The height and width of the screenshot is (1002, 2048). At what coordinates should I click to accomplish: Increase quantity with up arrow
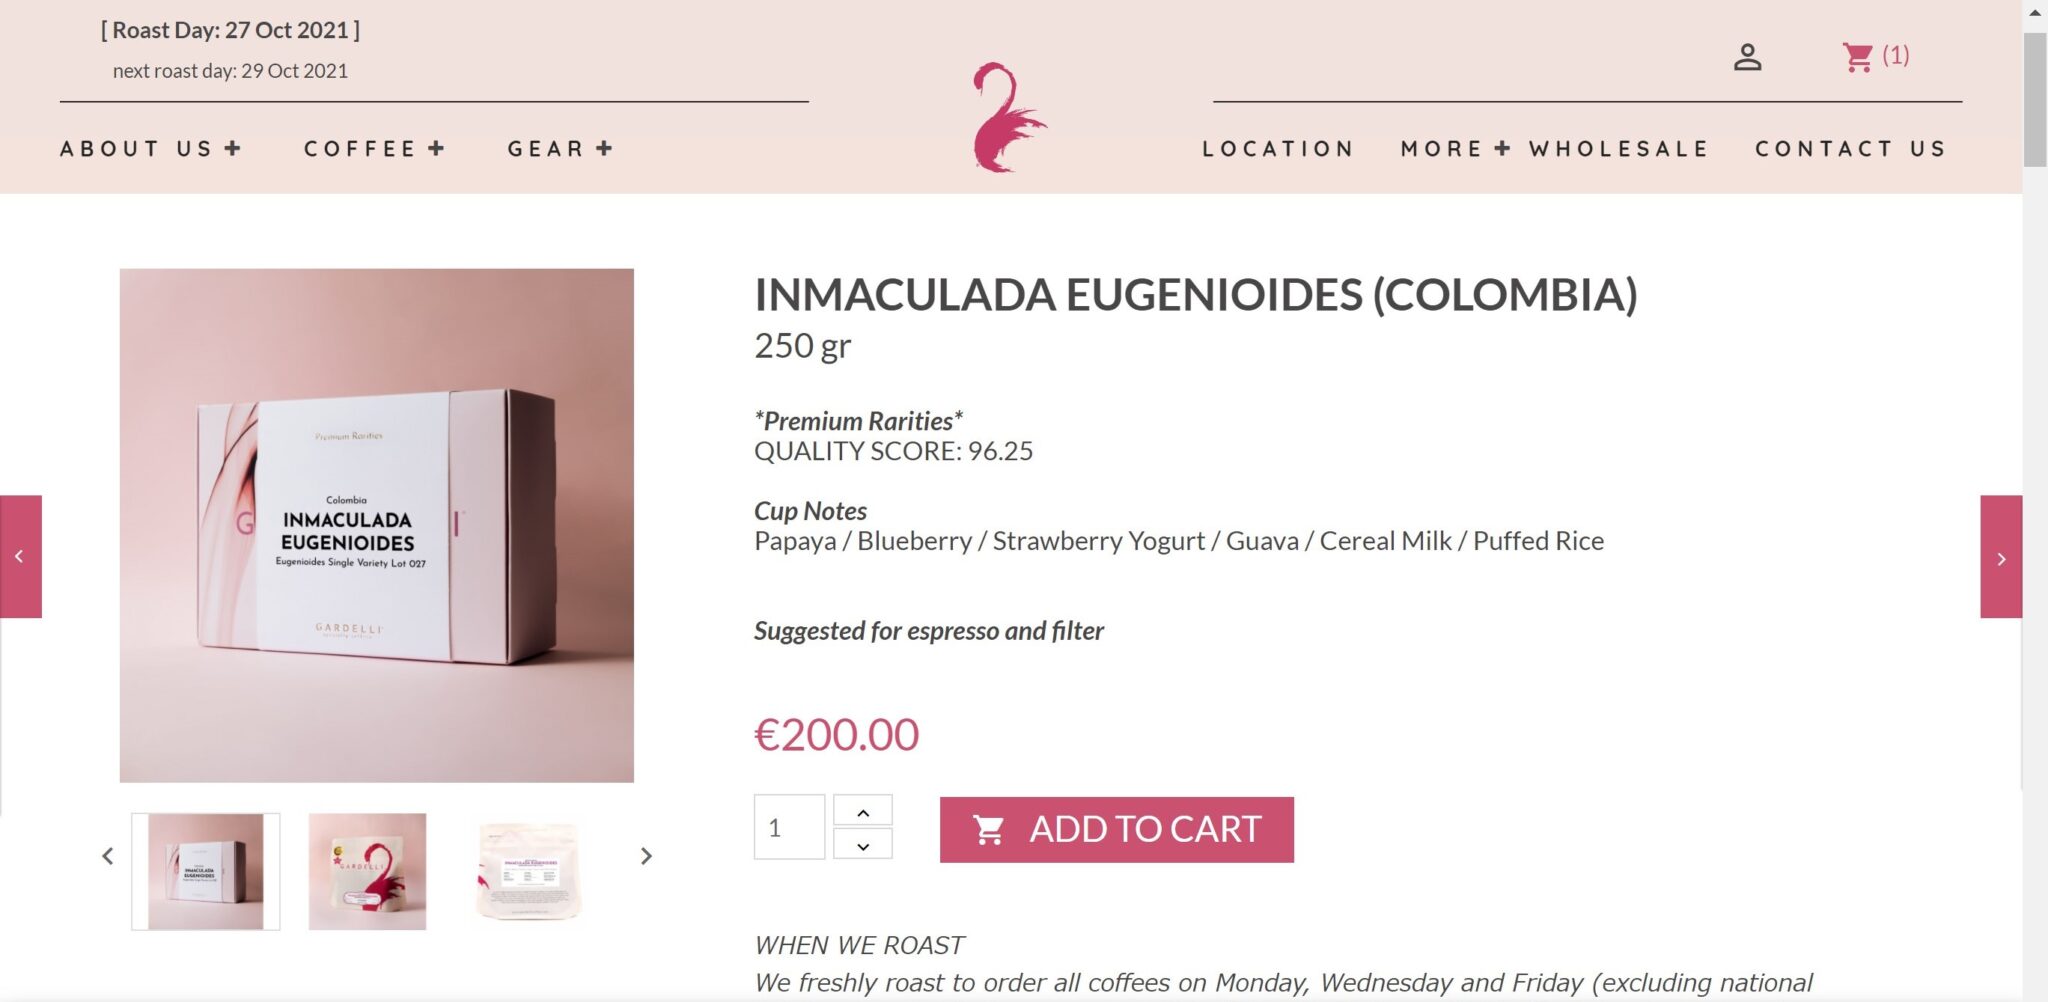coord(863,811)
